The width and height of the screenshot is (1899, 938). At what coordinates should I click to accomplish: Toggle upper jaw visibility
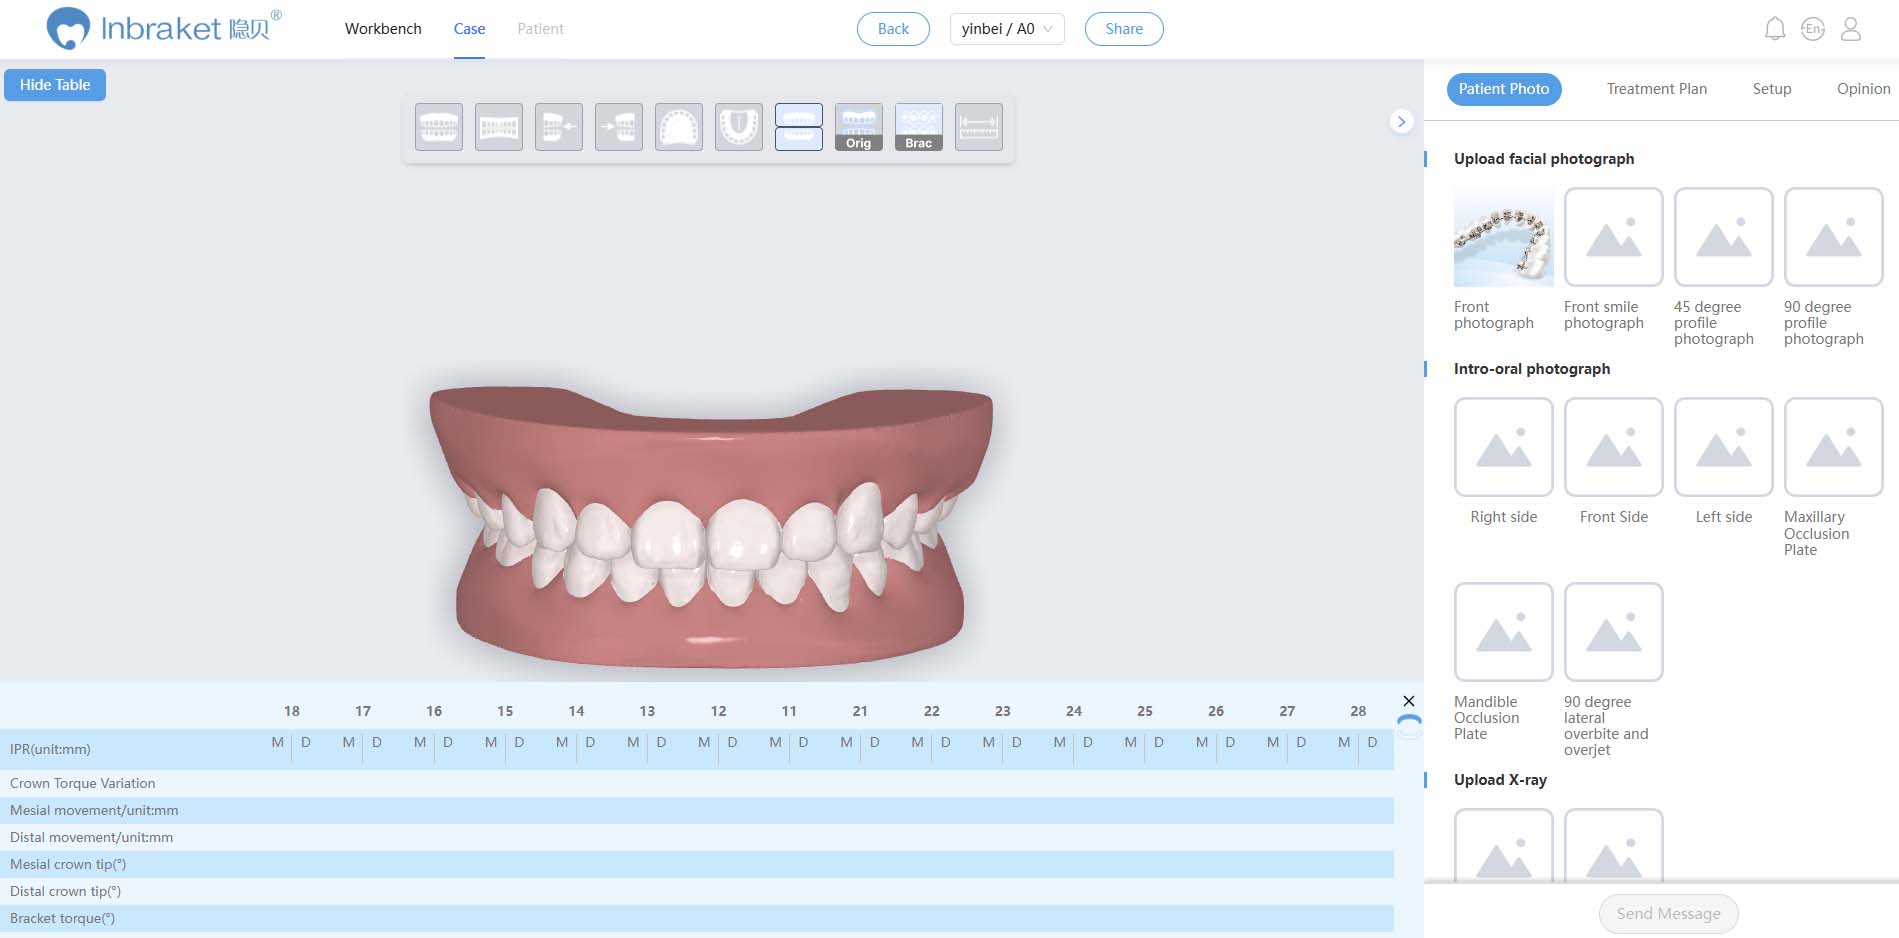(799, 115)
